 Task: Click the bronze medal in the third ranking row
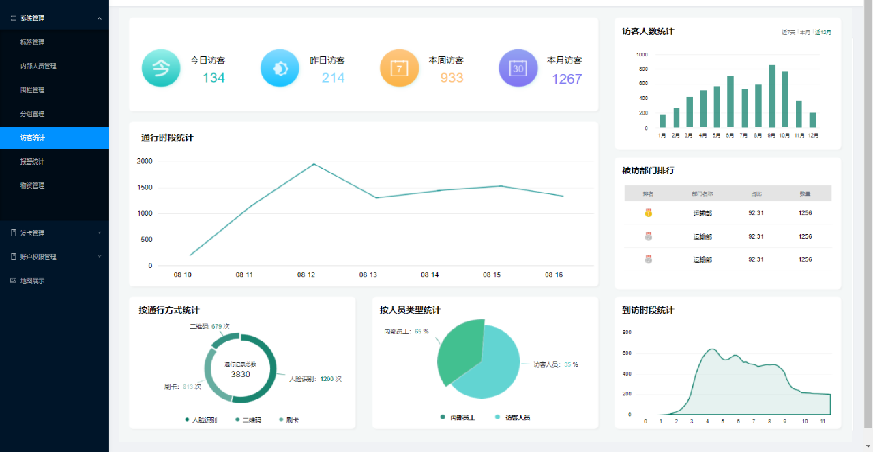648,259
